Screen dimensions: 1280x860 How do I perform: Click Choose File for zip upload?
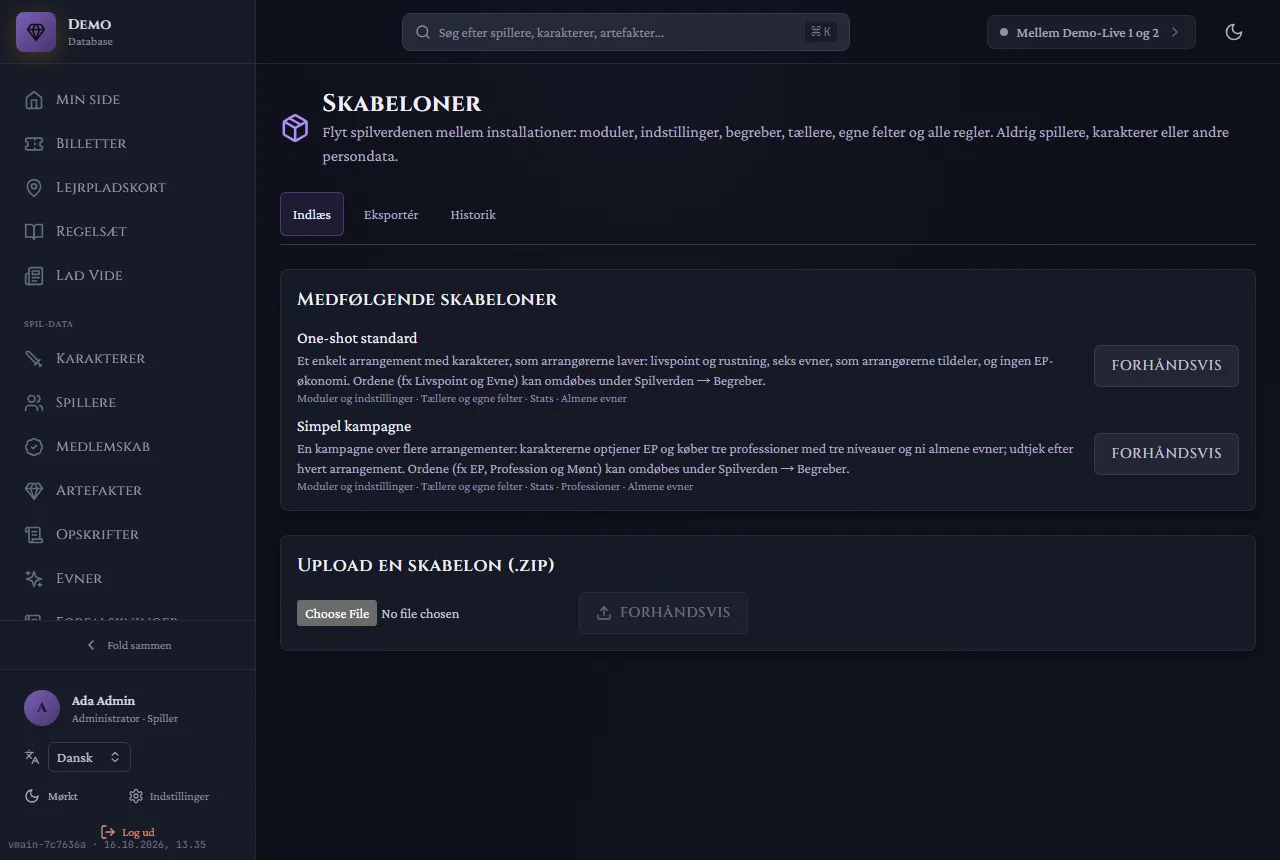click(337, 613)
